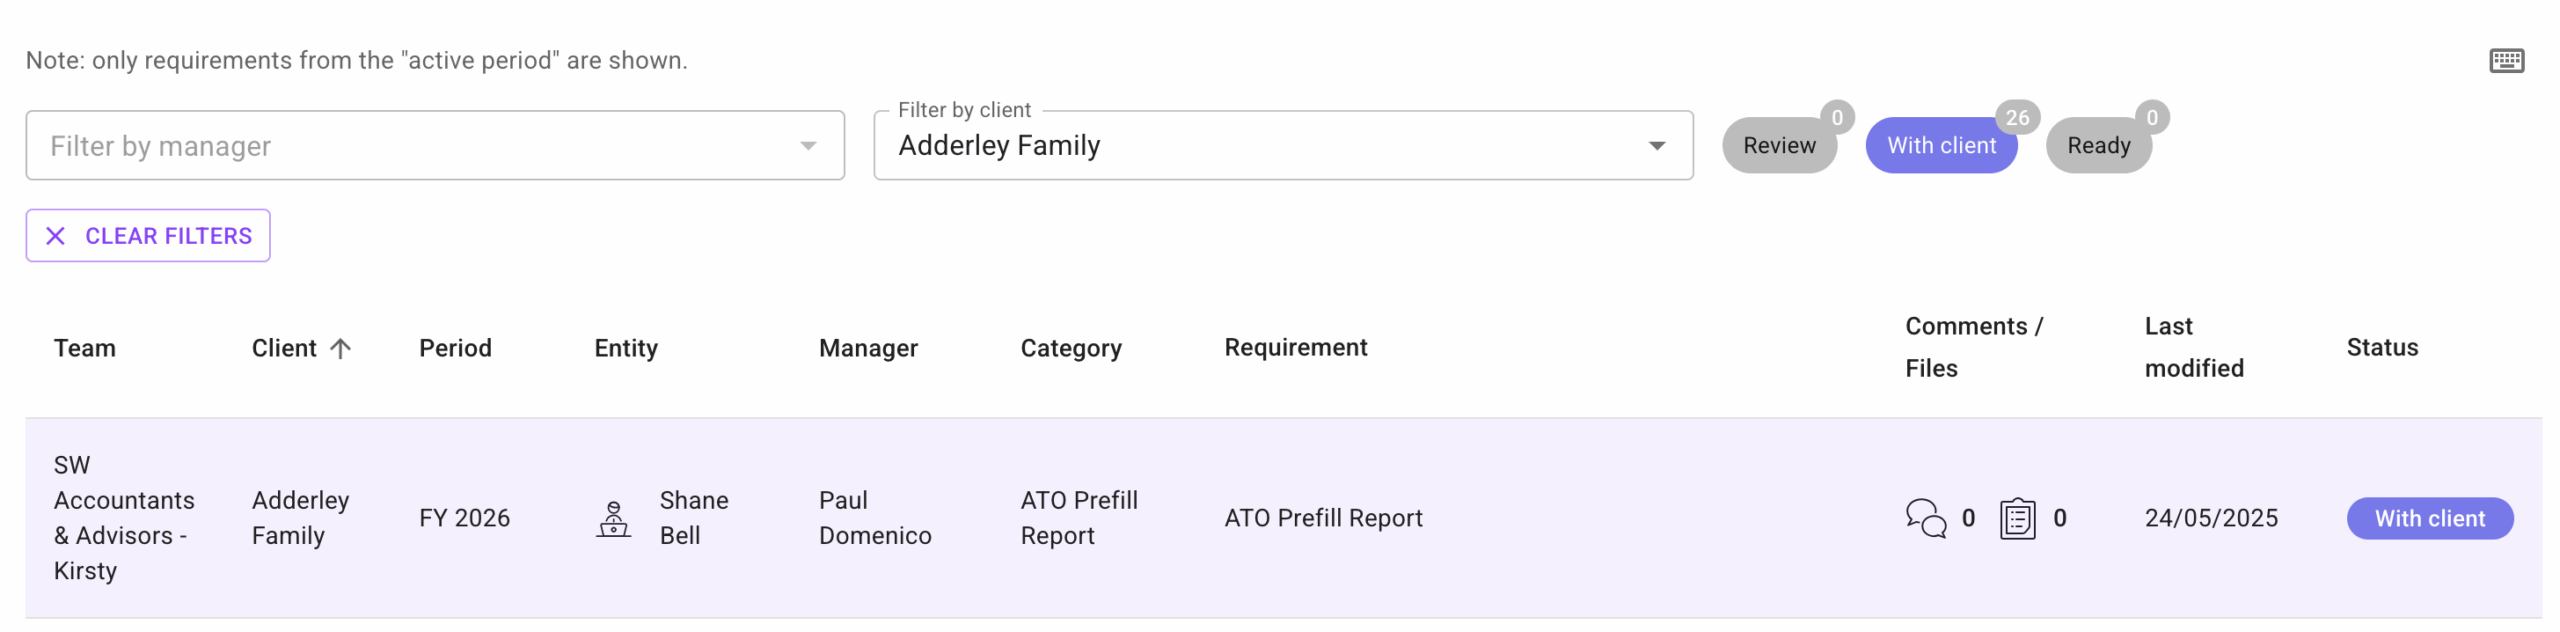
Task: Click the keyboard shortcuts icon top right
Action: pyautogui.click(x=2508, y=60)
